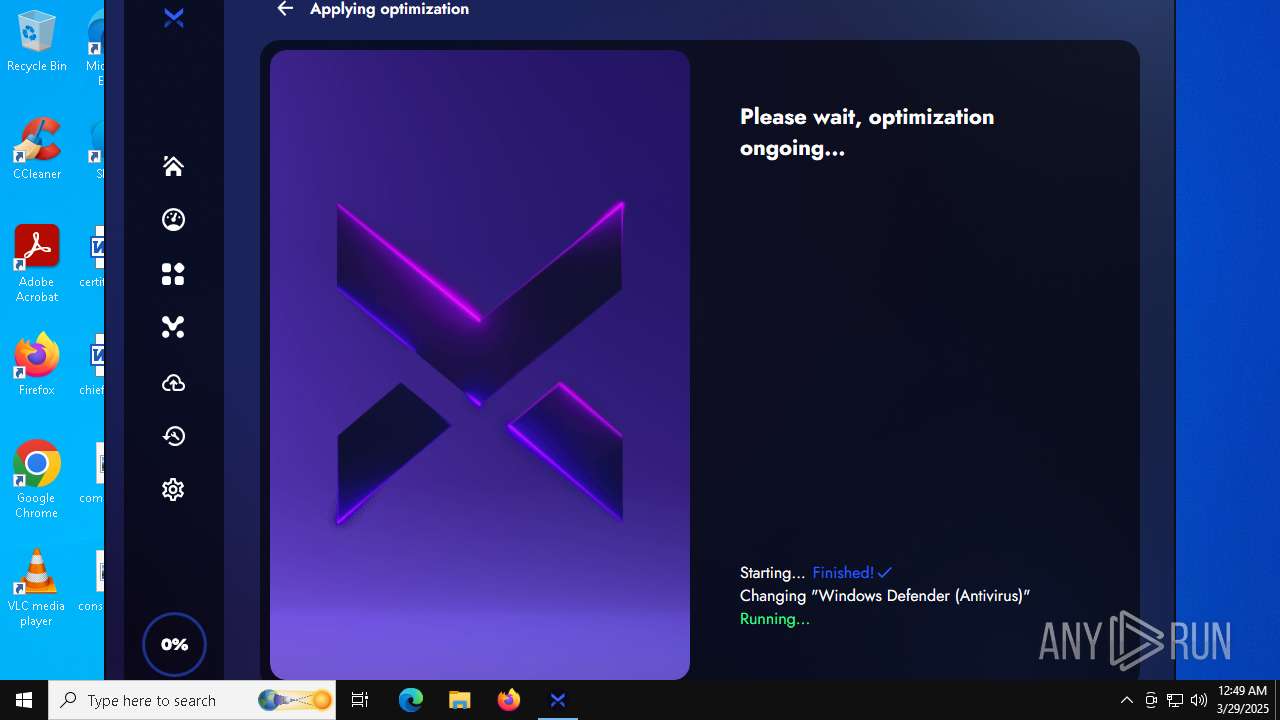
Task: Open the network tray icon
Action: click(x=1175, y=700)
